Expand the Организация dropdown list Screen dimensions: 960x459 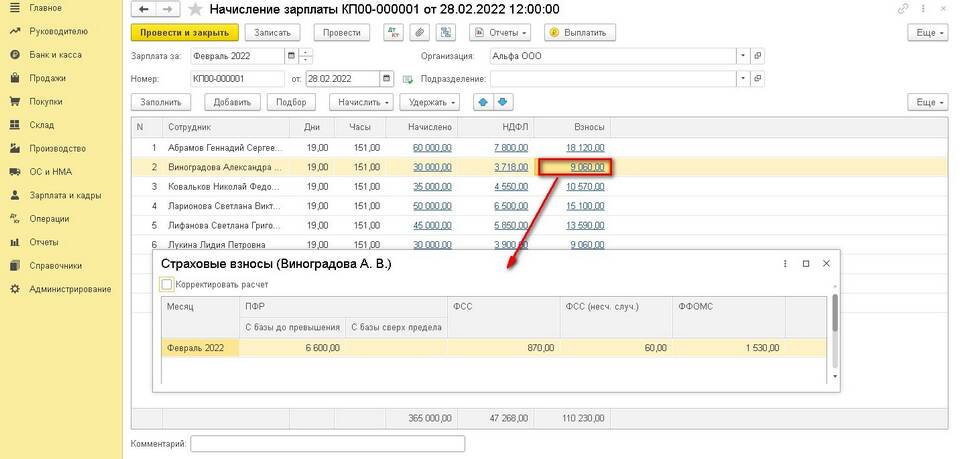(742, 55)
